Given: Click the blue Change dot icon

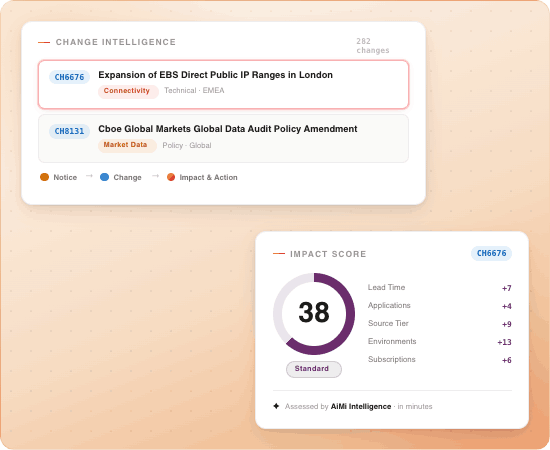Looking at the screenshot, I should [x=105, y=177].
